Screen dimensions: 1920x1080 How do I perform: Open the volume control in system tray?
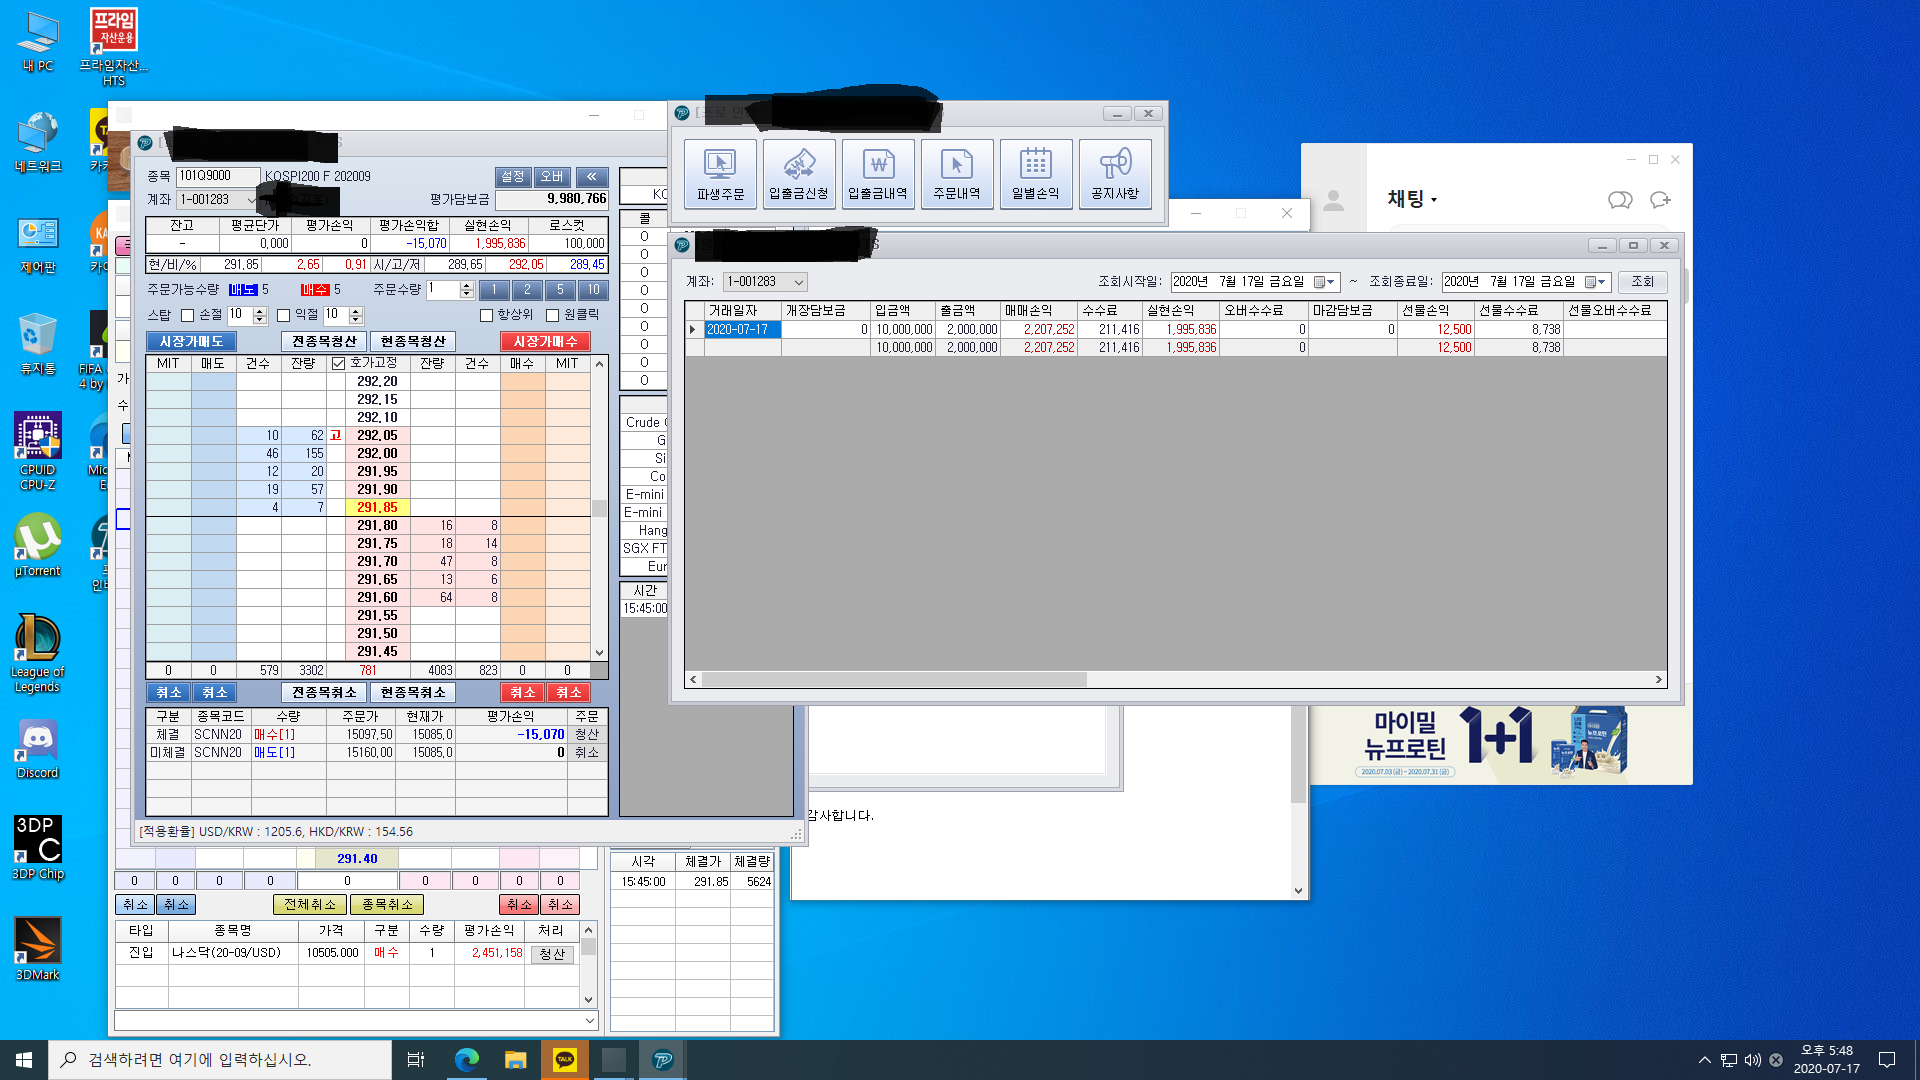tap(1752, 1060)
